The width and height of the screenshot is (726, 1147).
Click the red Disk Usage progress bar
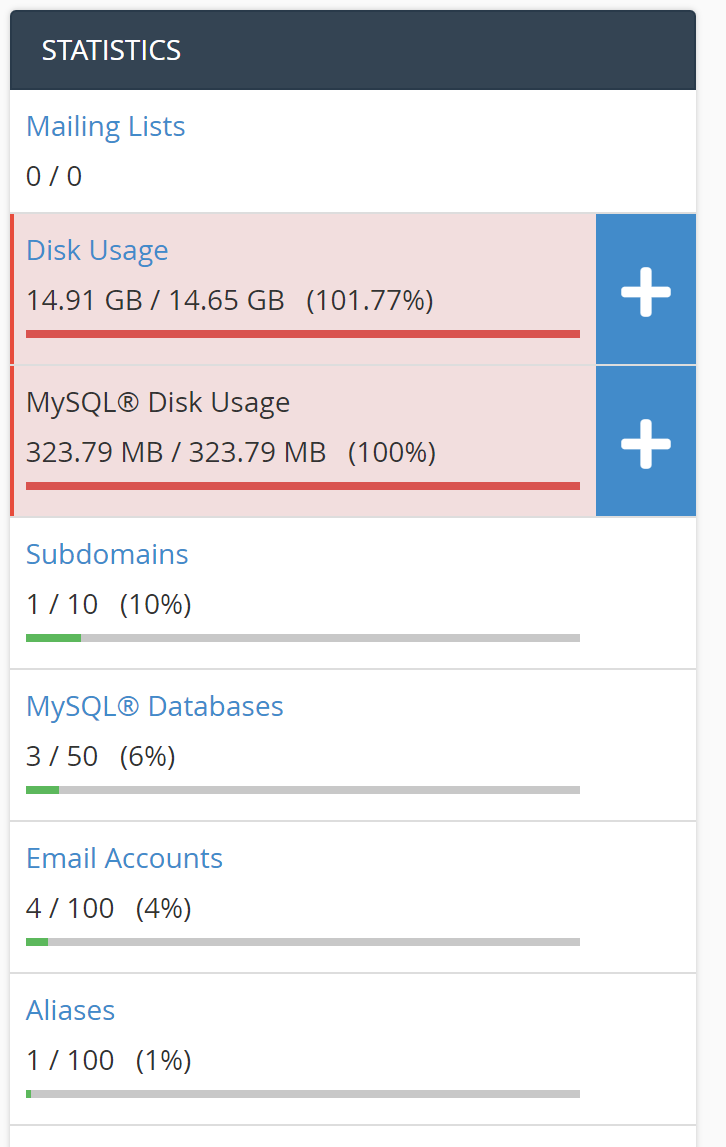(x=302, y=334)
